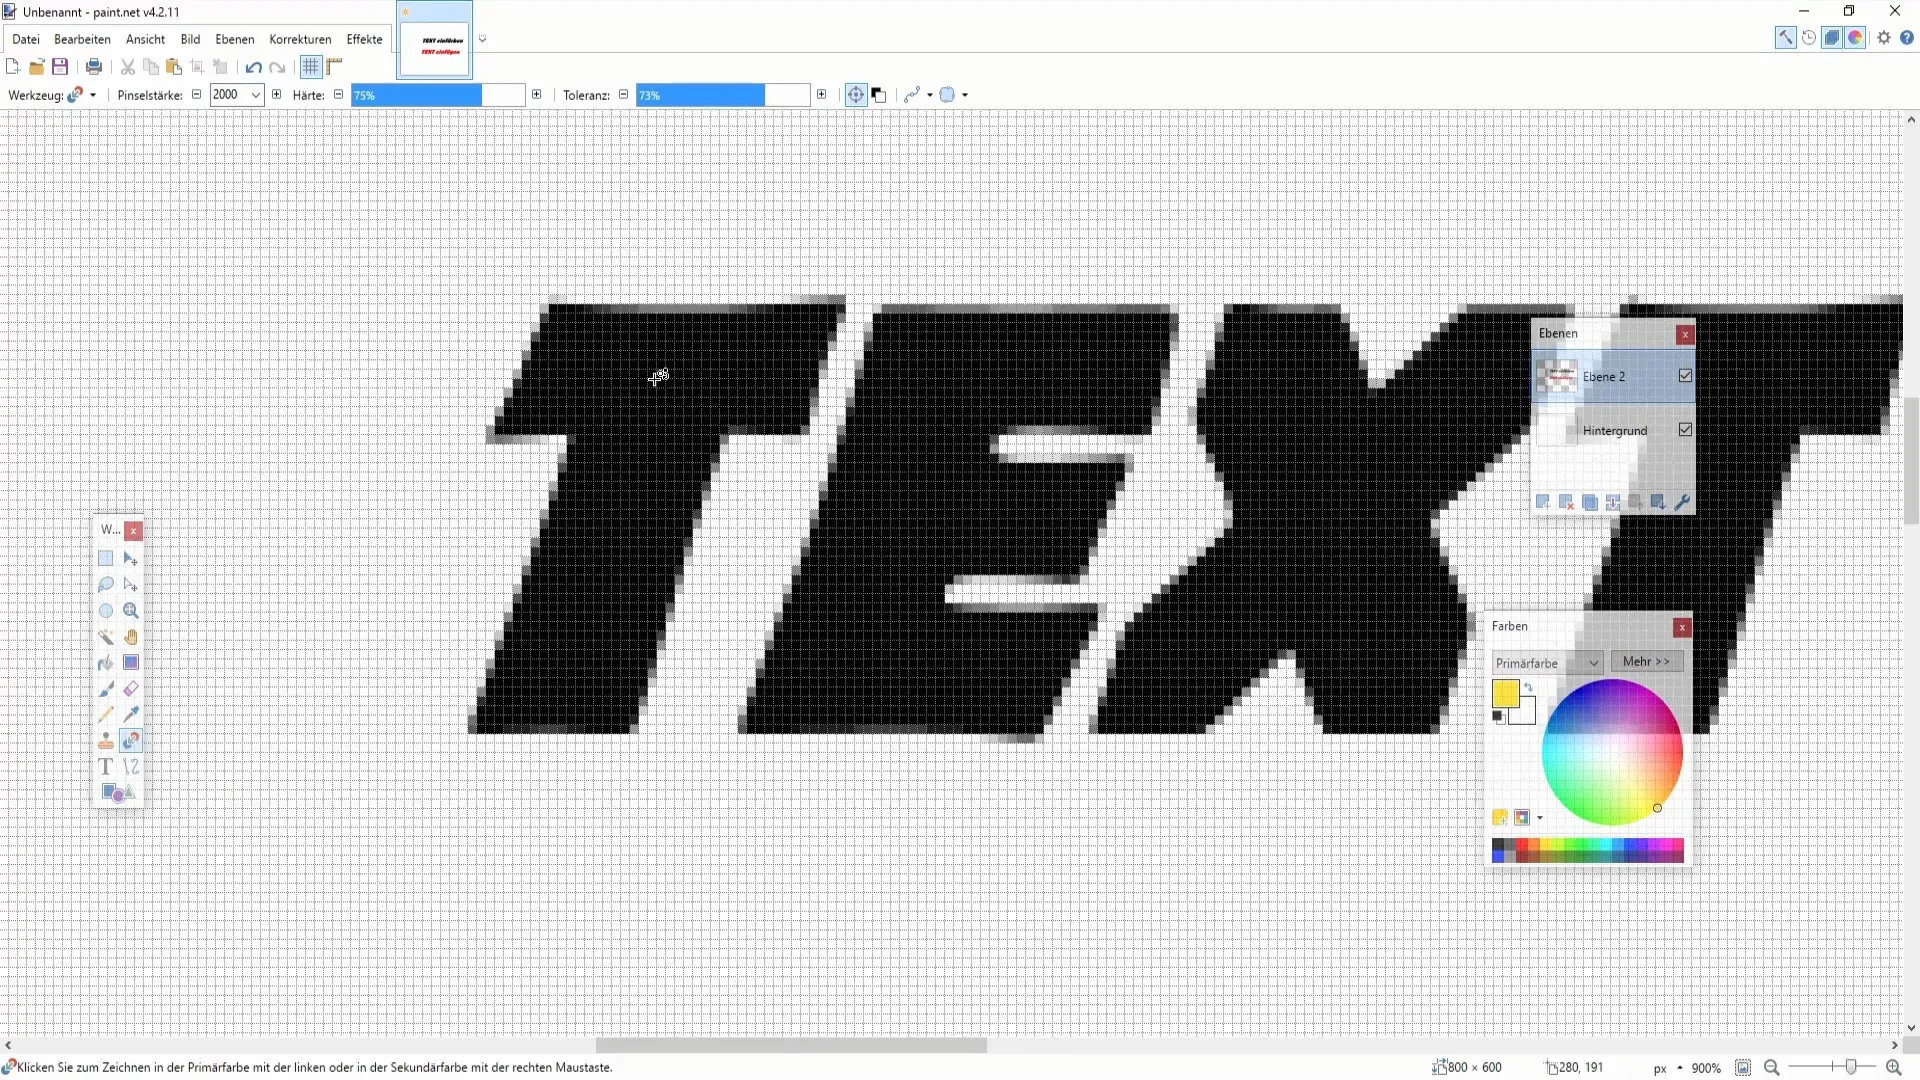Toggle visibility of Ebene 2 layer
The image size is (1920, 1080).
pyautogui.click(x=1685, y=376)
